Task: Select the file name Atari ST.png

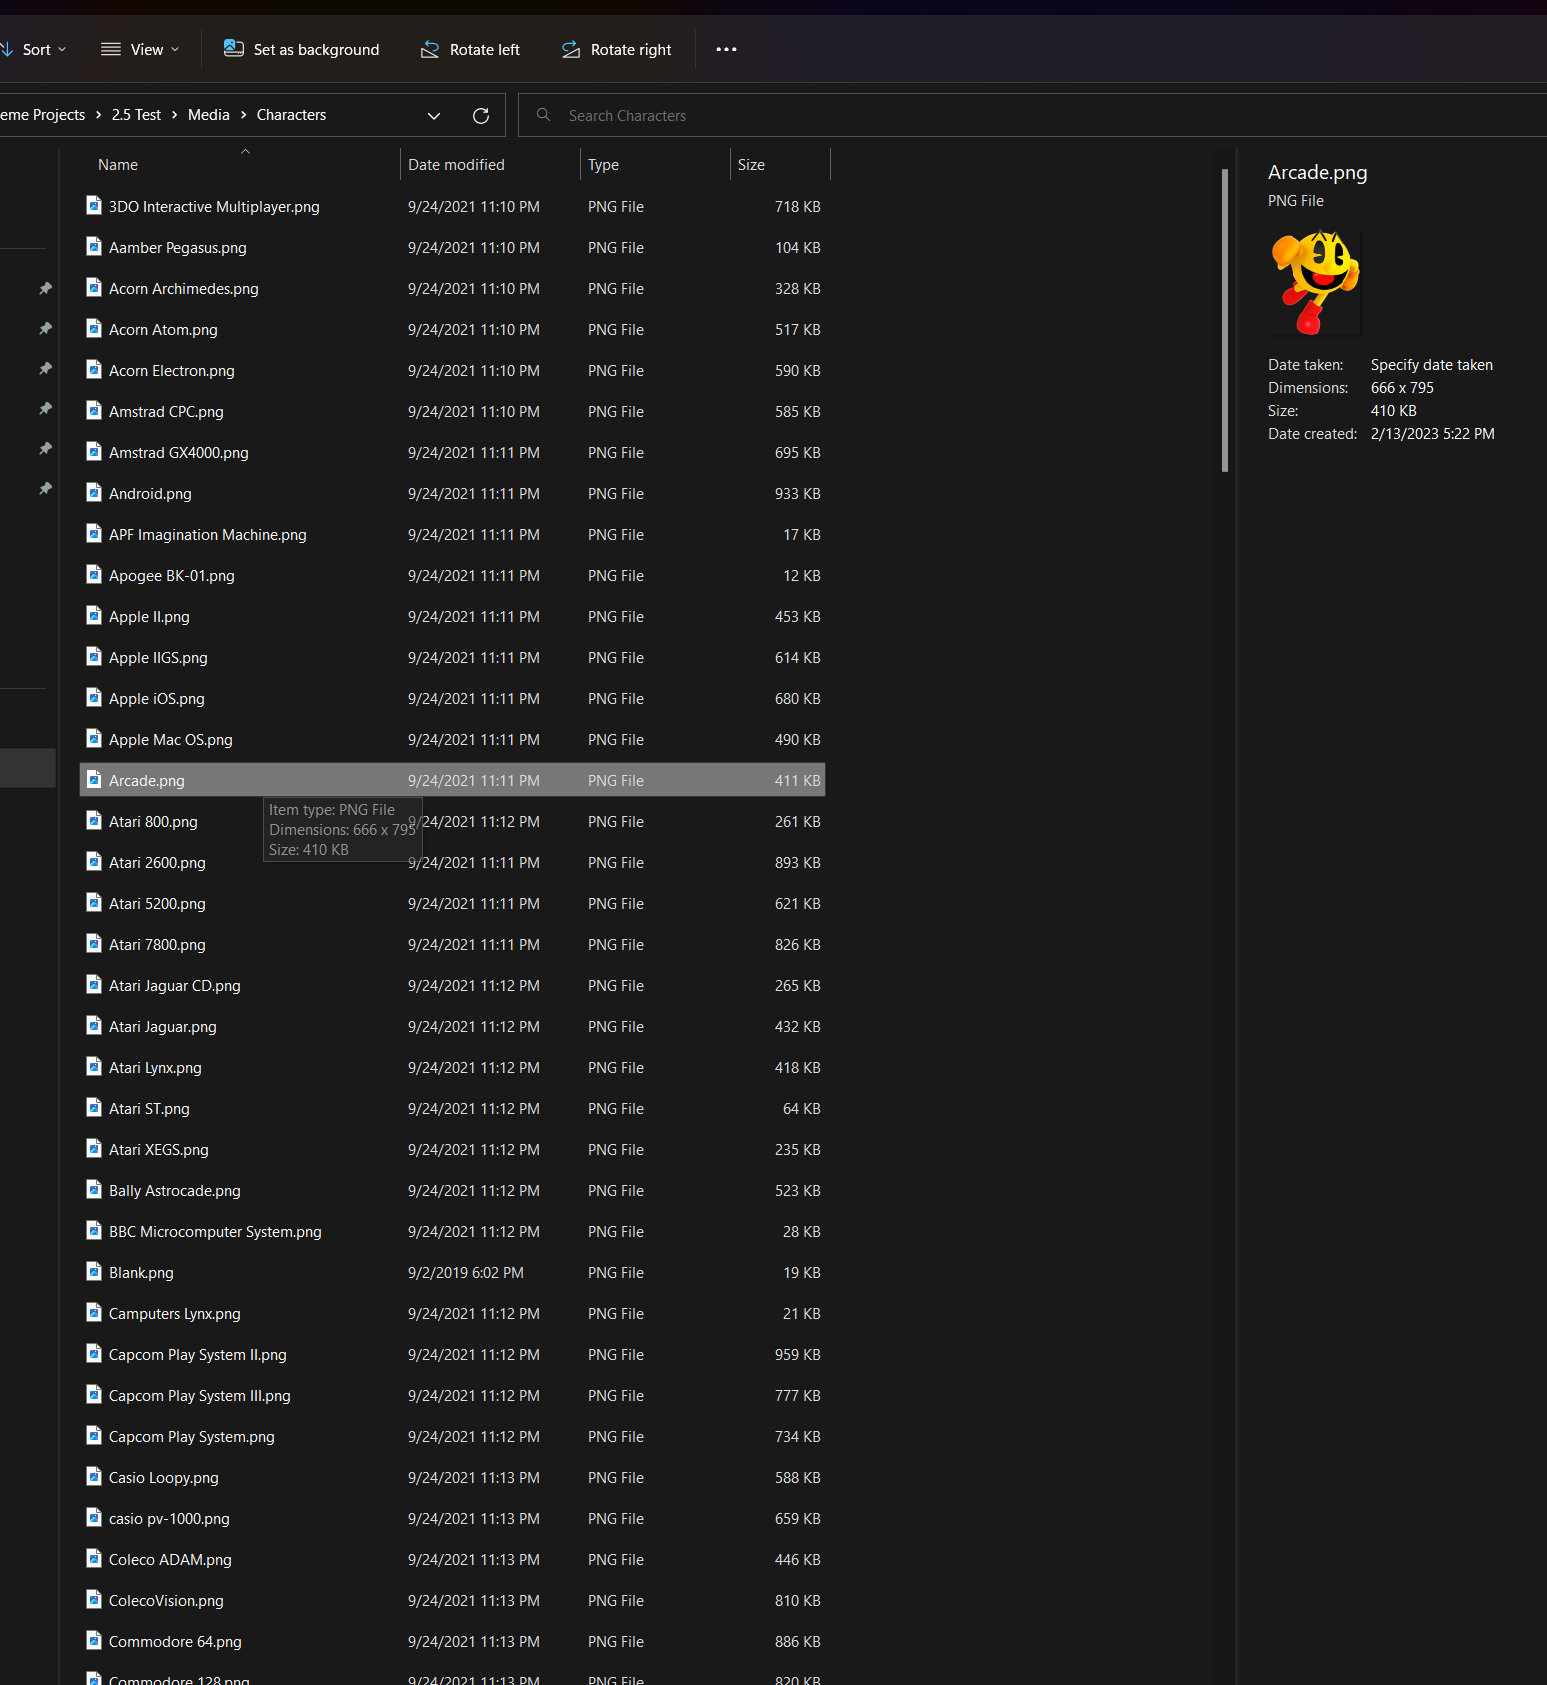Action: (x=149, y=1109)
